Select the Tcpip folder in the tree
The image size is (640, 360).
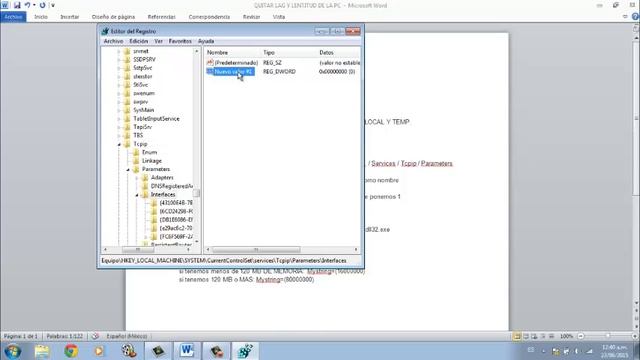140,144
